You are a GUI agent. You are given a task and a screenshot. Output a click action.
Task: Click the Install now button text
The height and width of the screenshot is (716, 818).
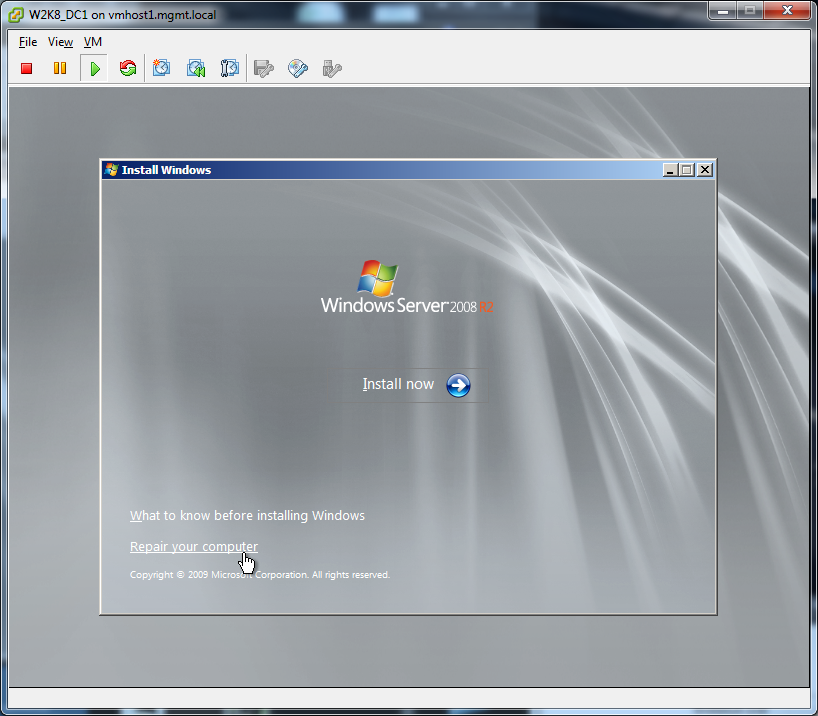[x=398, y=384]
